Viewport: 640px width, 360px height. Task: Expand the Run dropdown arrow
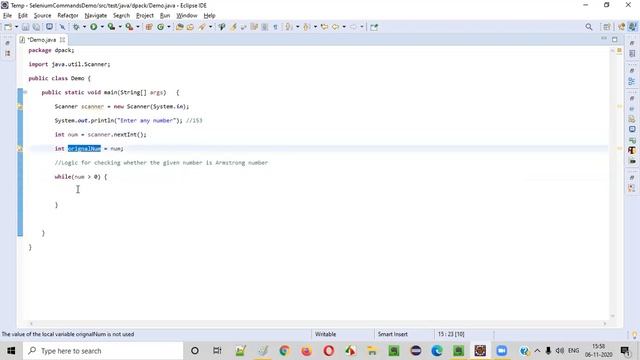(x=102, y=27)
